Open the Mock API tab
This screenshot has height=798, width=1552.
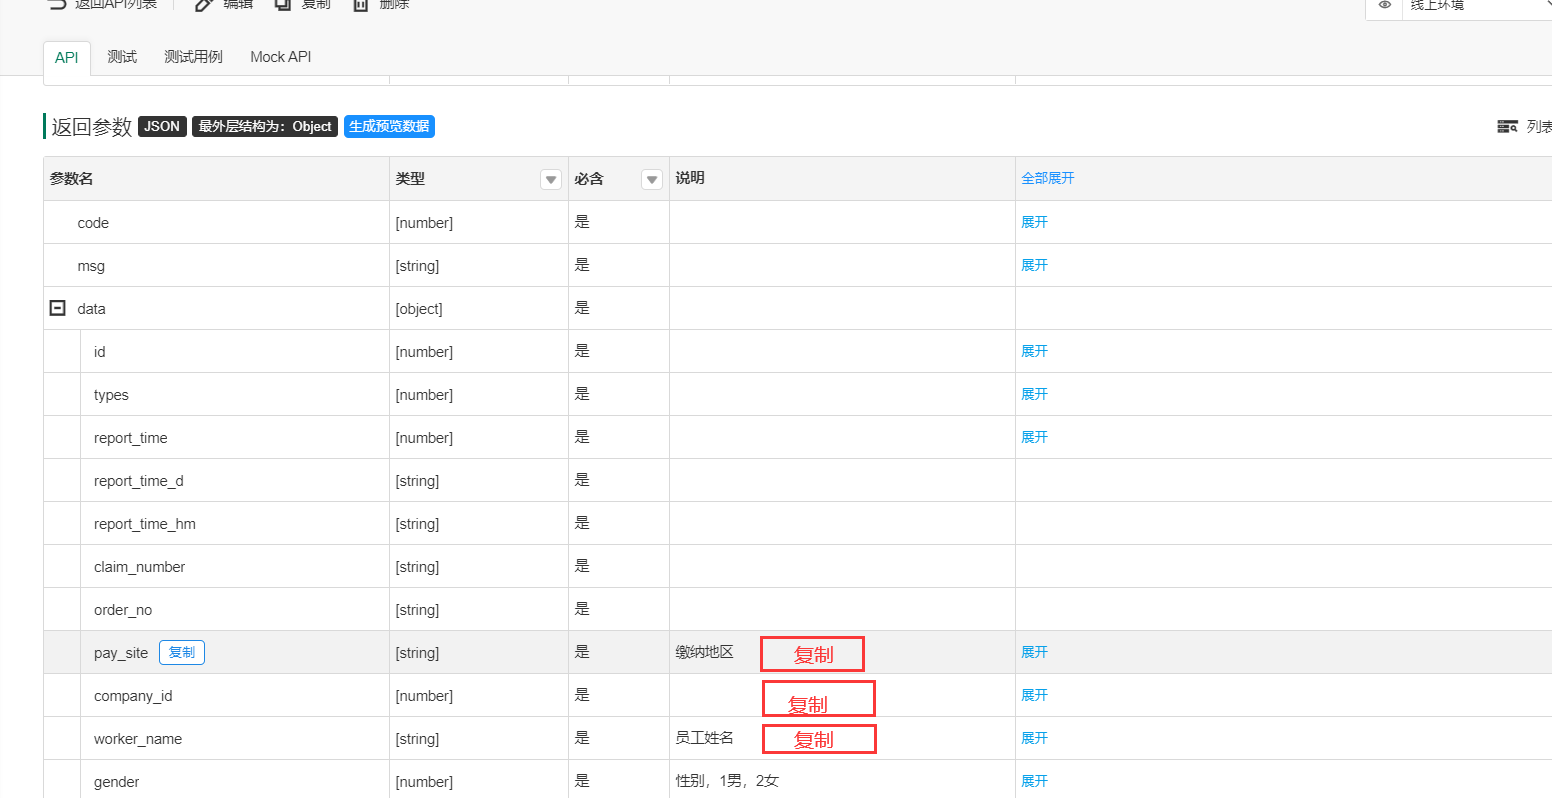point(280,57)
